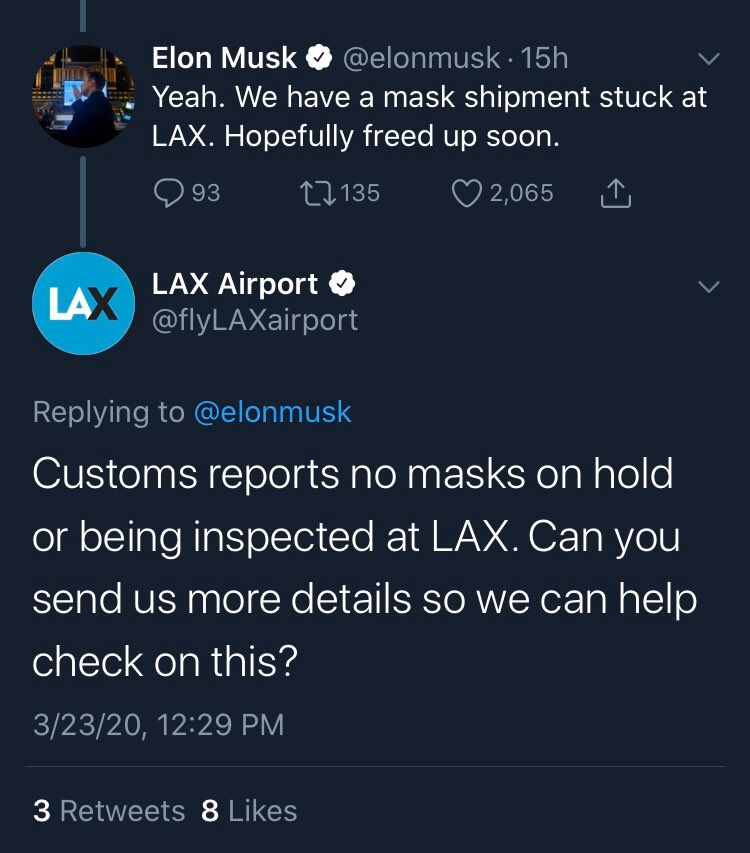This screenshot has height=853, width=750.
Task: Open Elon Musk's profile picture
Action: click(83, 97)
